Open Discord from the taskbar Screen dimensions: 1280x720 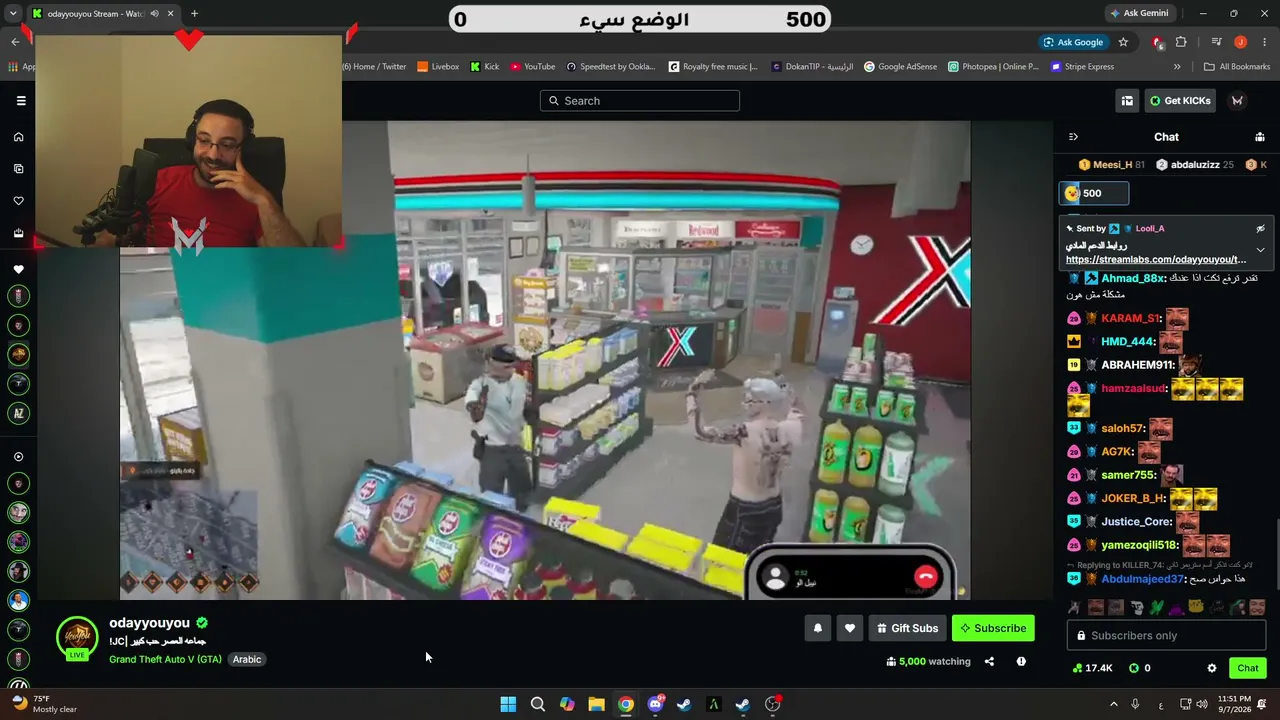point(655,704)
